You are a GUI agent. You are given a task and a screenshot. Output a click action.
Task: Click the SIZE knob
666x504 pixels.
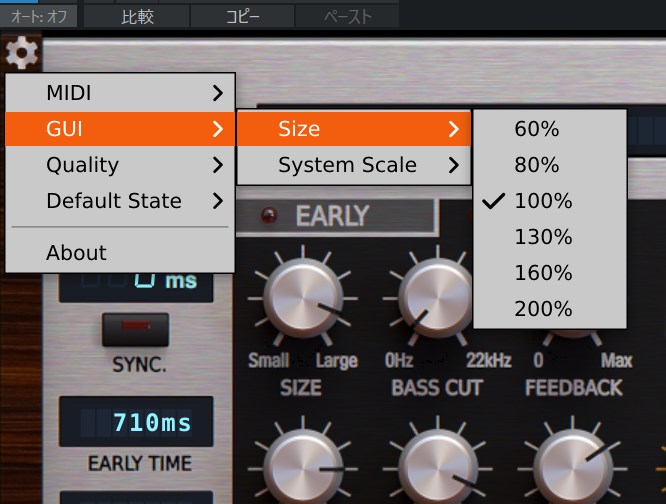coord(301,301)
